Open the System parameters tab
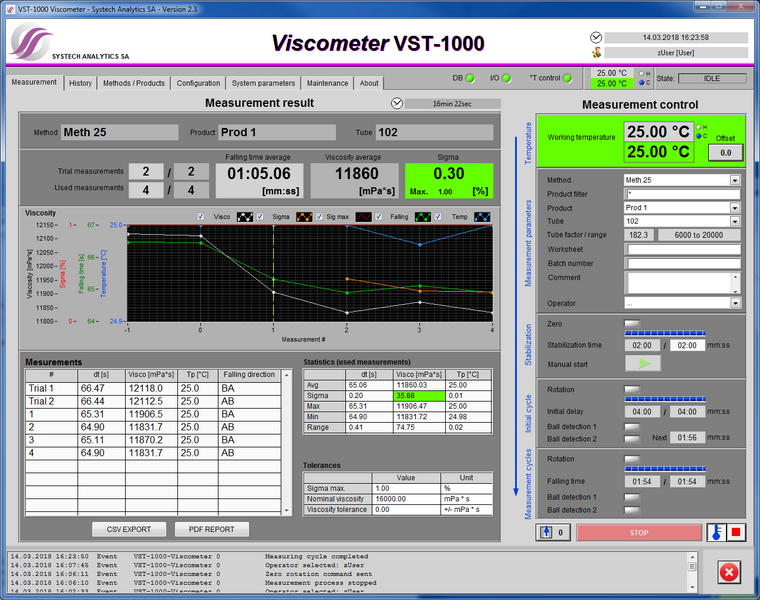Image resolution: width=760 pixels, height=600 pixels. click(x=263, y=83)
